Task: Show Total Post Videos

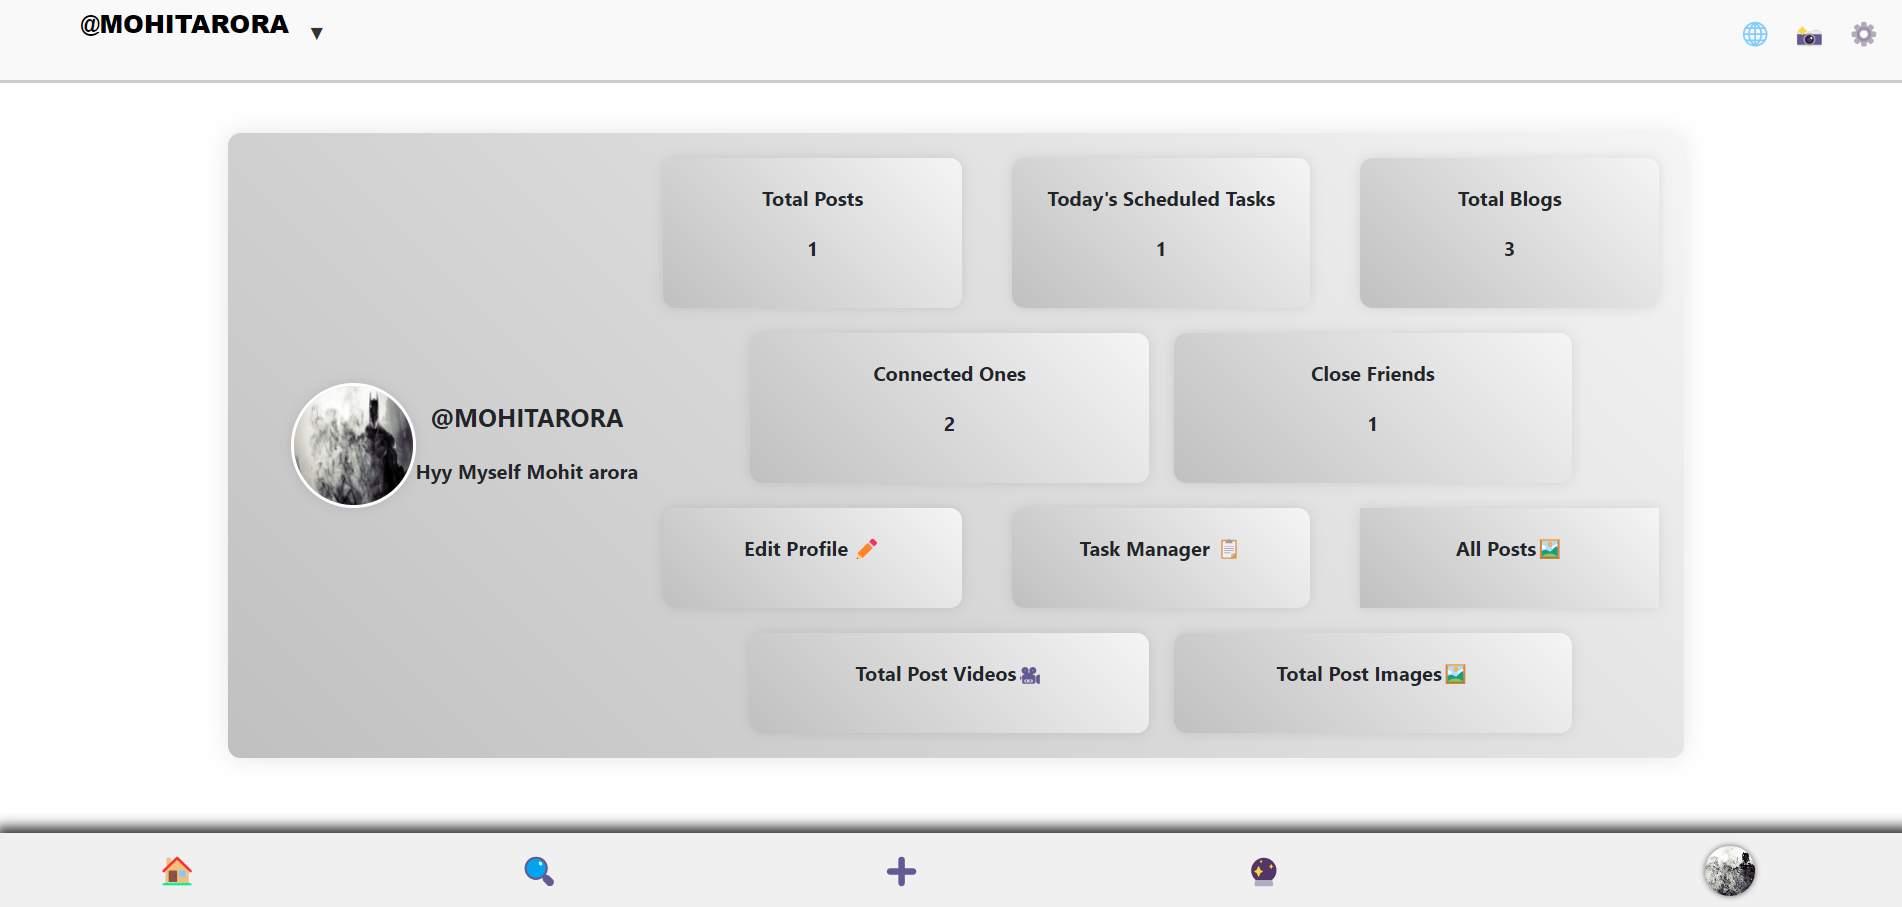Action: tap(948, 682)
